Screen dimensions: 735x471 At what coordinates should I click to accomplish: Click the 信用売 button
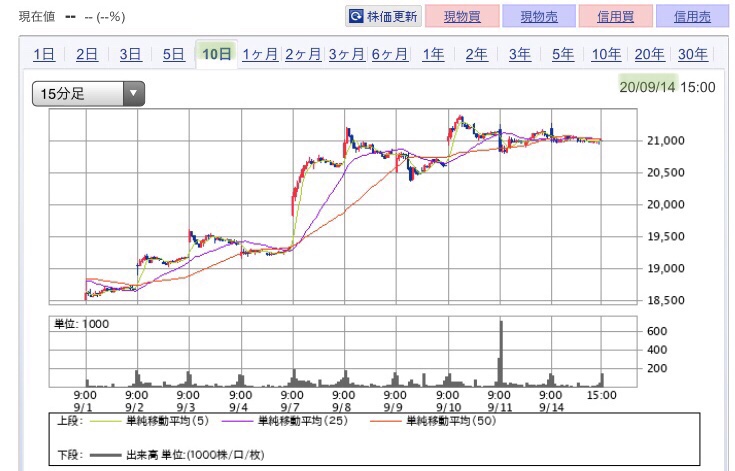692,16
